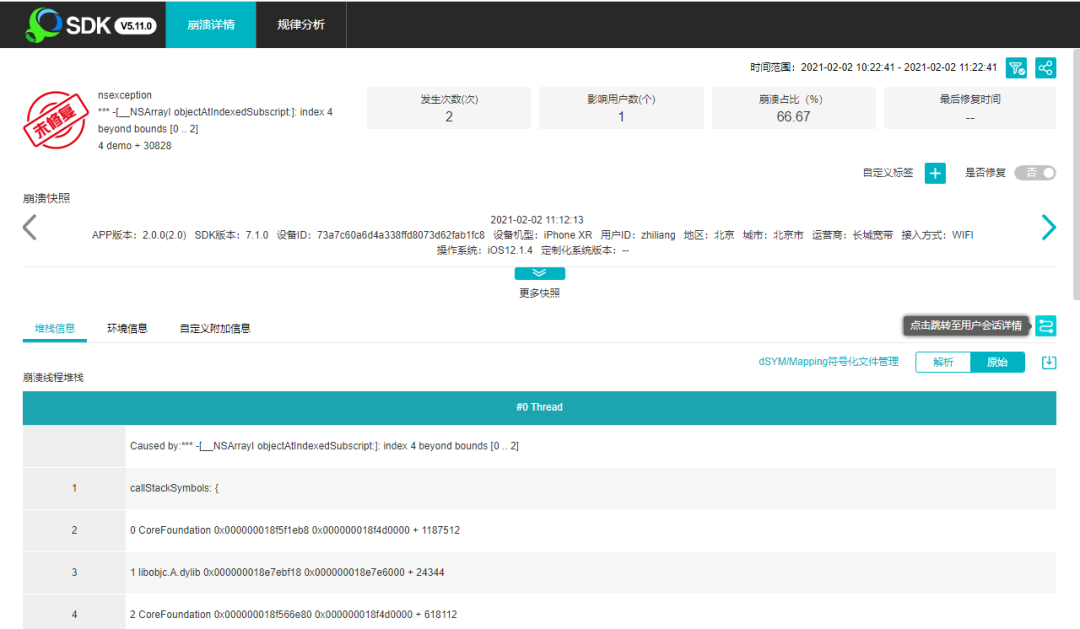Click the 接入方式 WIFI text

pos(937,235)
